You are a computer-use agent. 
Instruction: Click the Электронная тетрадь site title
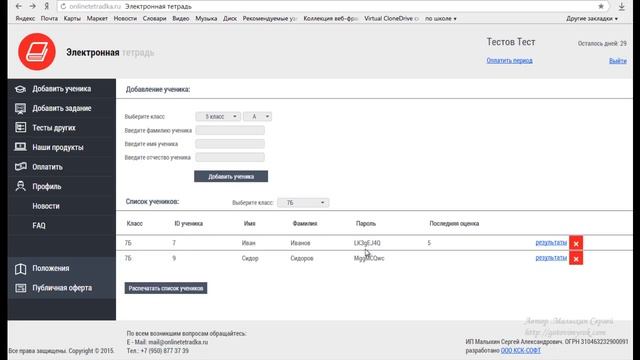coord(110,53)
